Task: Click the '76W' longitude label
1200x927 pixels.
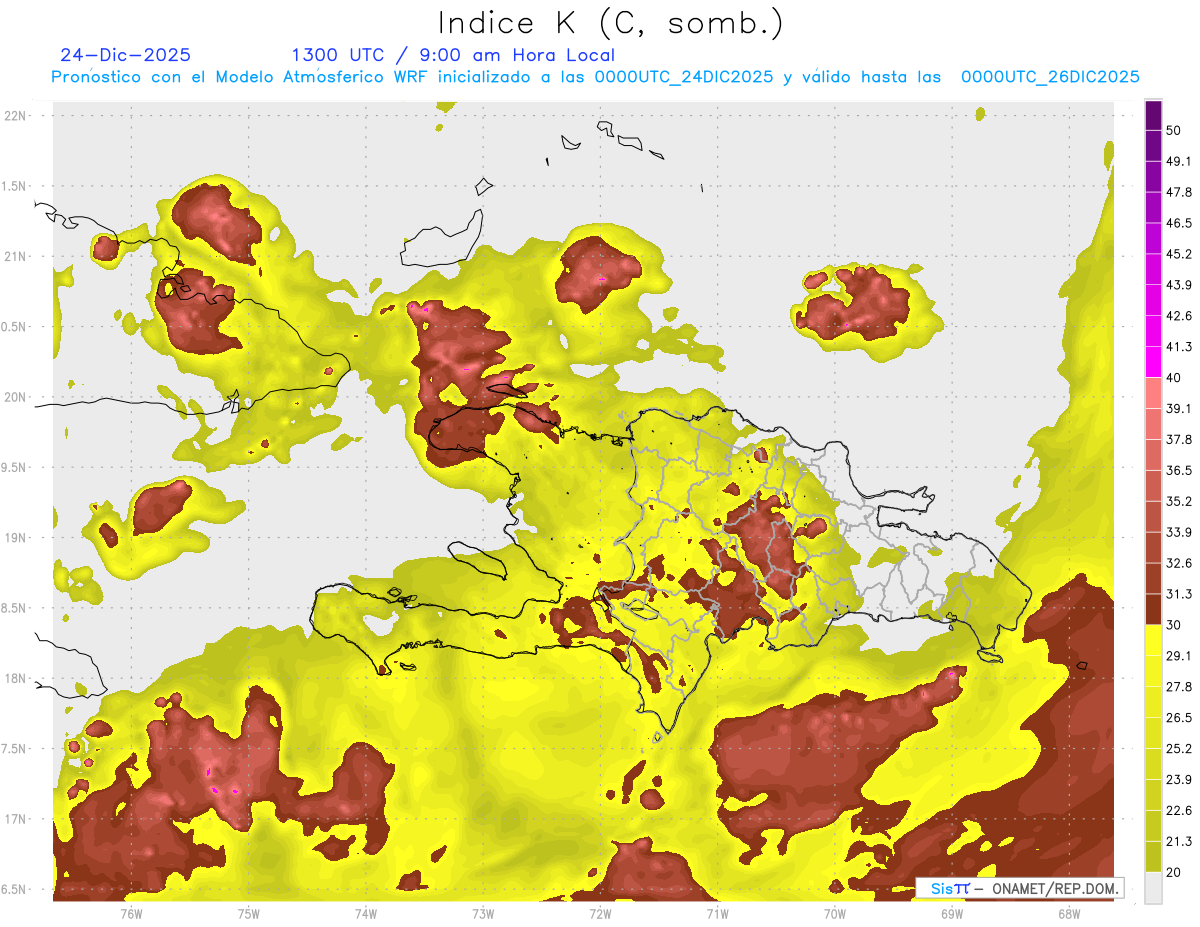Action: coord(132,913)
